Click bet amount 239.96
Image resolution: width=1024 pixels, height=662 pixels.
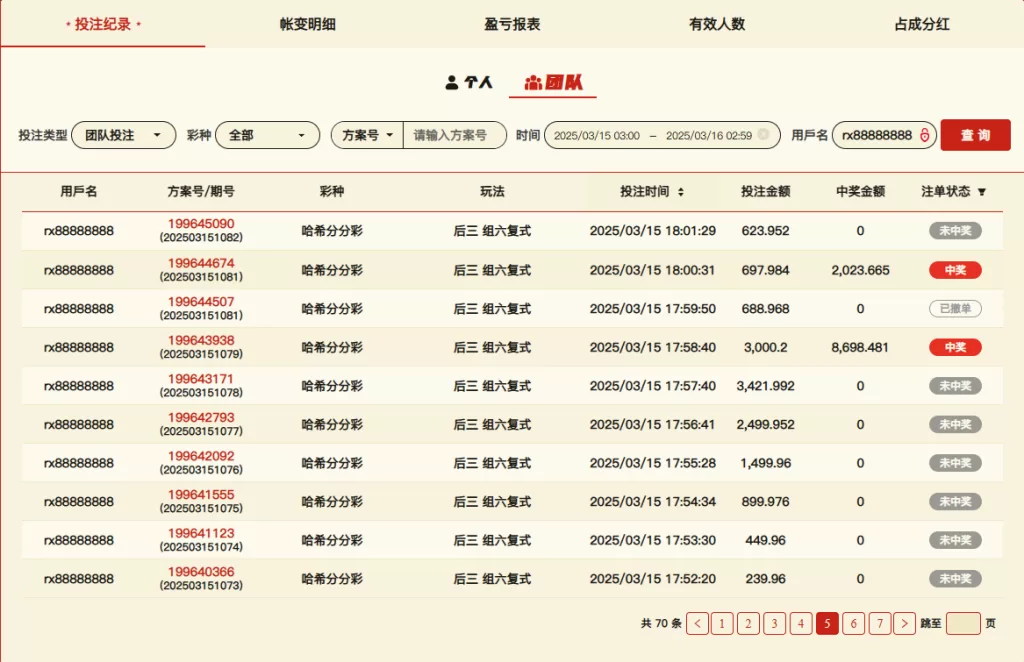765,578
